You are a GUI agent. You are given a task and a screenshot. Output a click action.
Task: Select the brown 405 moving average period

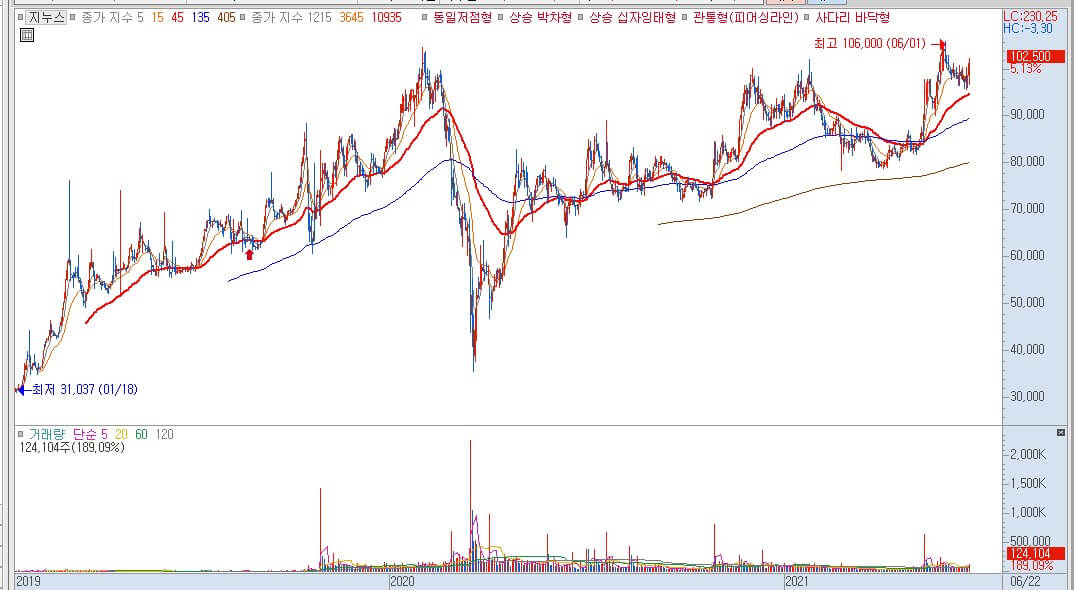[x=227, y=18]
